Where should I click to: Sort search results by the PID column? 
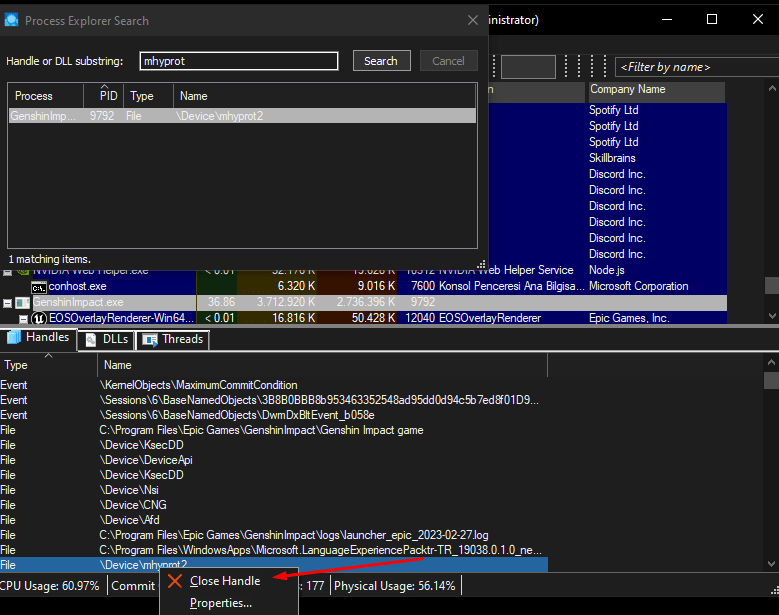point(103,95)
